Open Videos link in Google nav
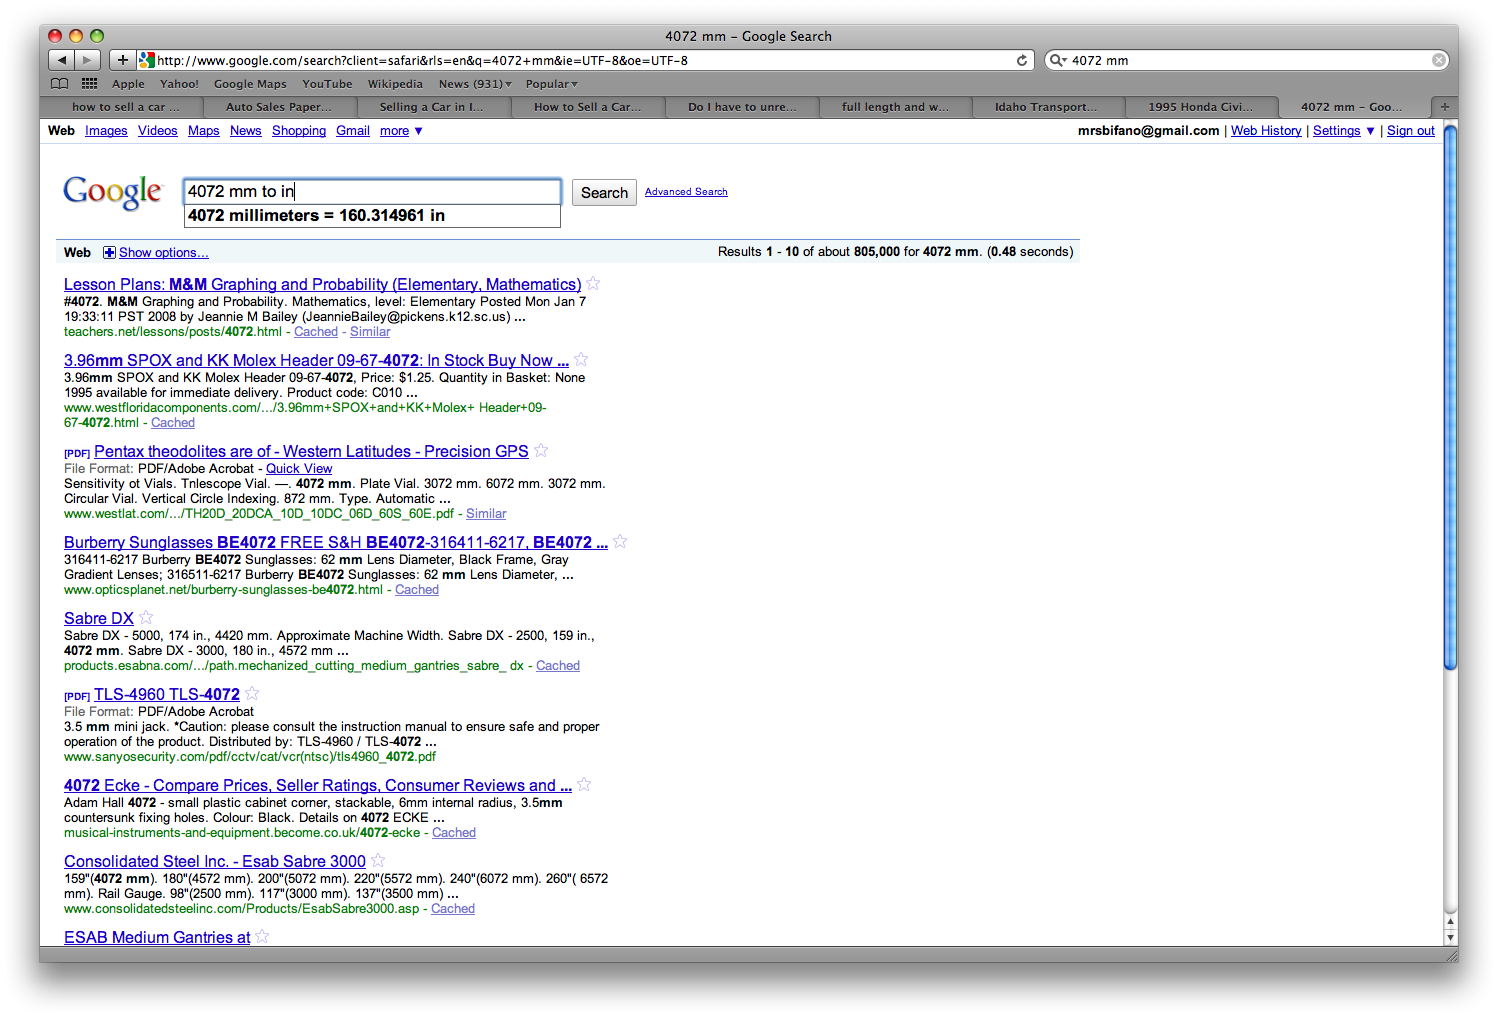This screenshot has width=1498, height=1017. pyautogui.click(x=158, y=131)
